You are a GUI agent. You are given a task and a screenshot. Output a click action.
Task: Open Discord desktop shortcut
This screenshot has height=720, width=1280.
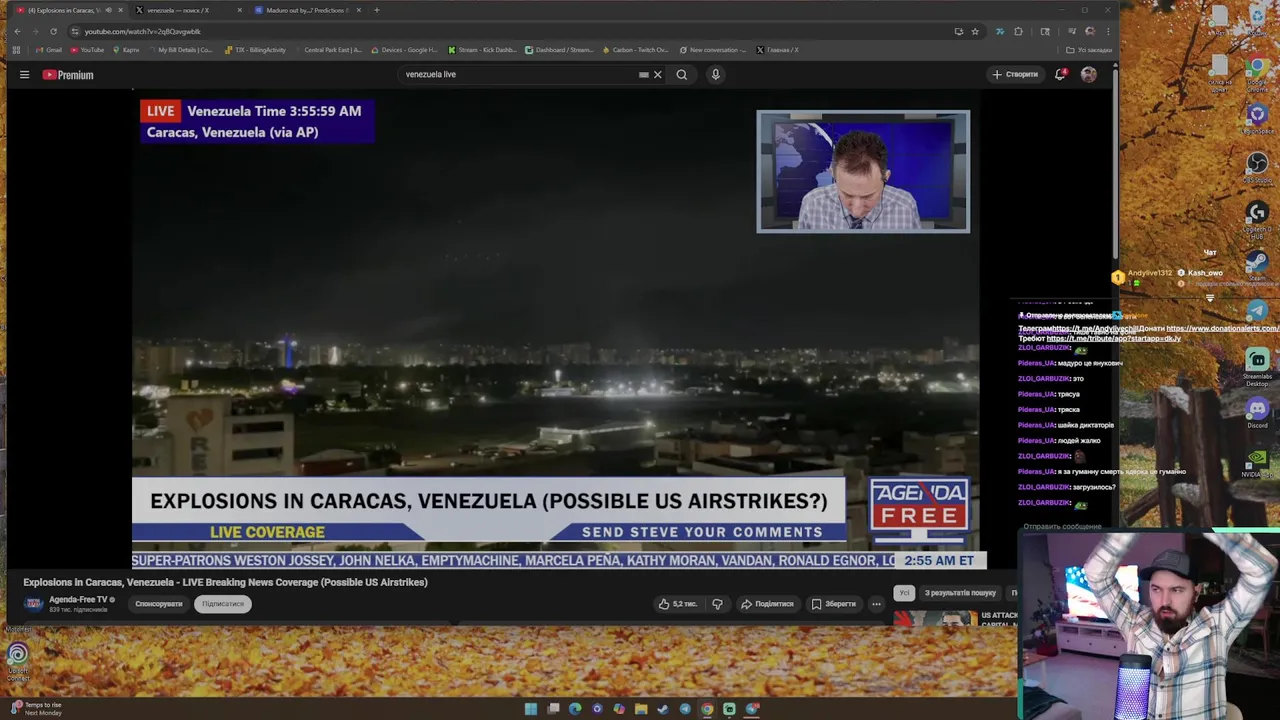(1257, 413)
